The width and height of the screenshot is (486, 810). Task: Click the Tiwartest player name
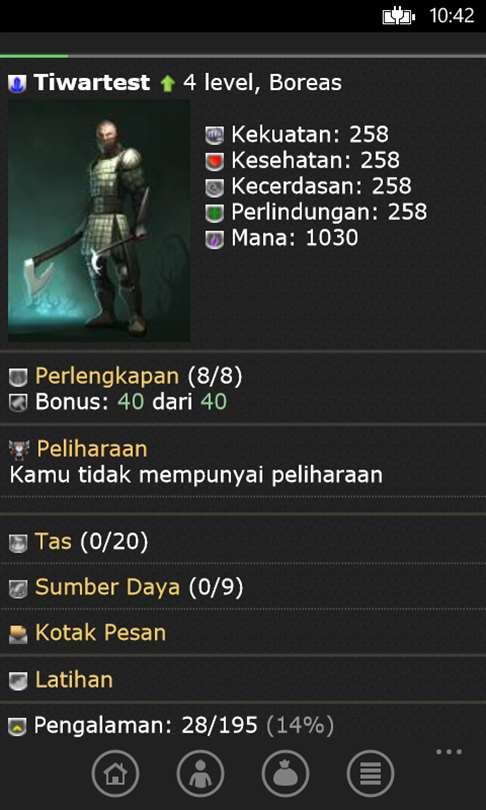92,83
